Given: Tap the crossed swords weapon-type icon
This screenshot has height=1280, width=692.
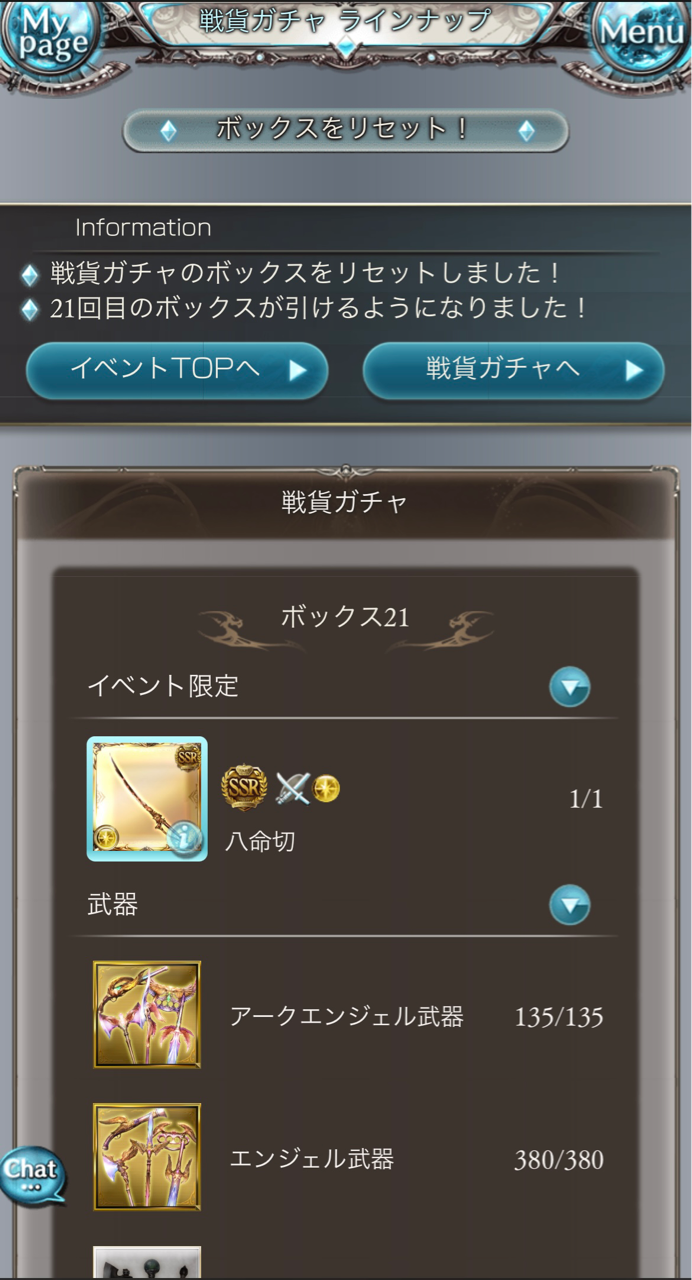Looking at the screenshot, I should click(292, 789).
